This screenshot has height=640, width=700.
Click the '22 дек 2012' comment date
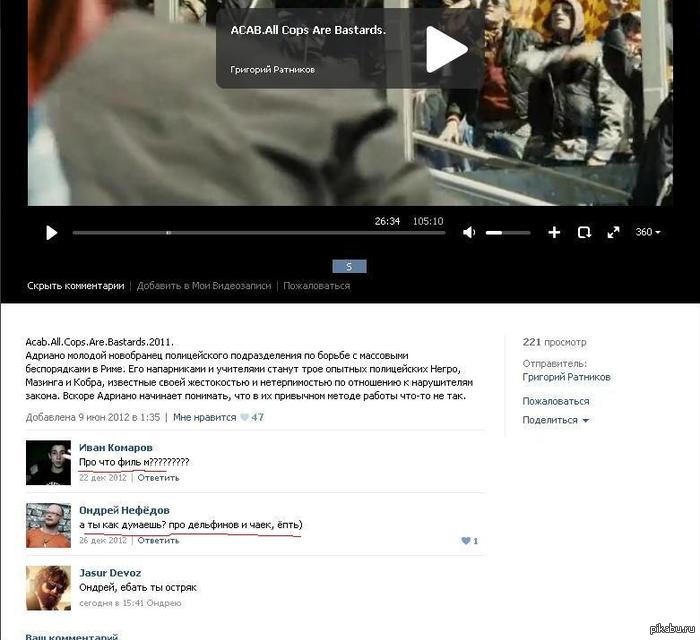click(103, 478)
